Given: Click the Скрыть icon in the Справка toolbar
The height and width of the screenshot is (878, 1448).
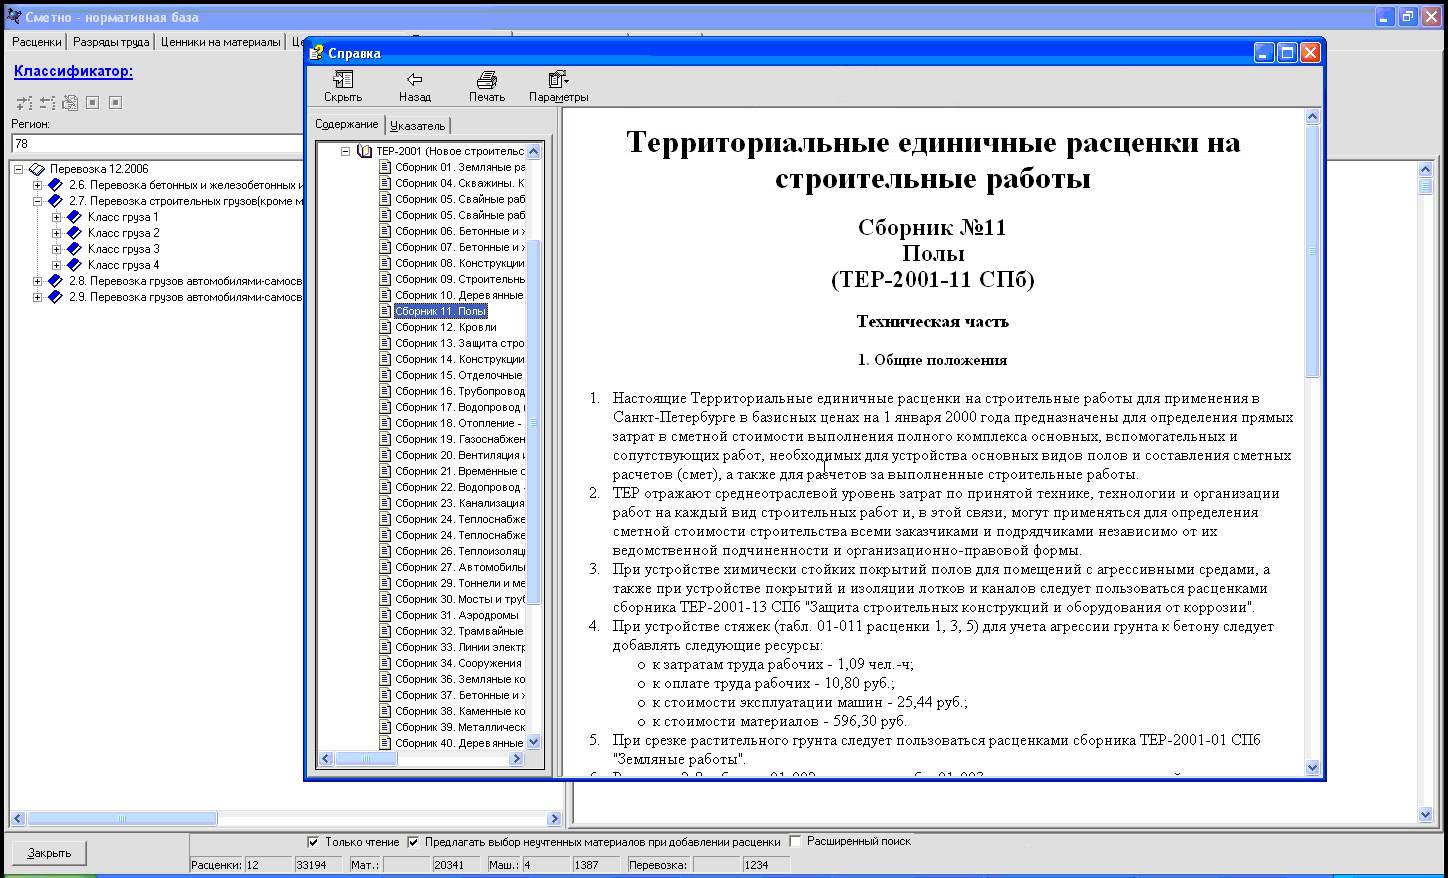Looking at the screenshot, I should tap(343, 79).
